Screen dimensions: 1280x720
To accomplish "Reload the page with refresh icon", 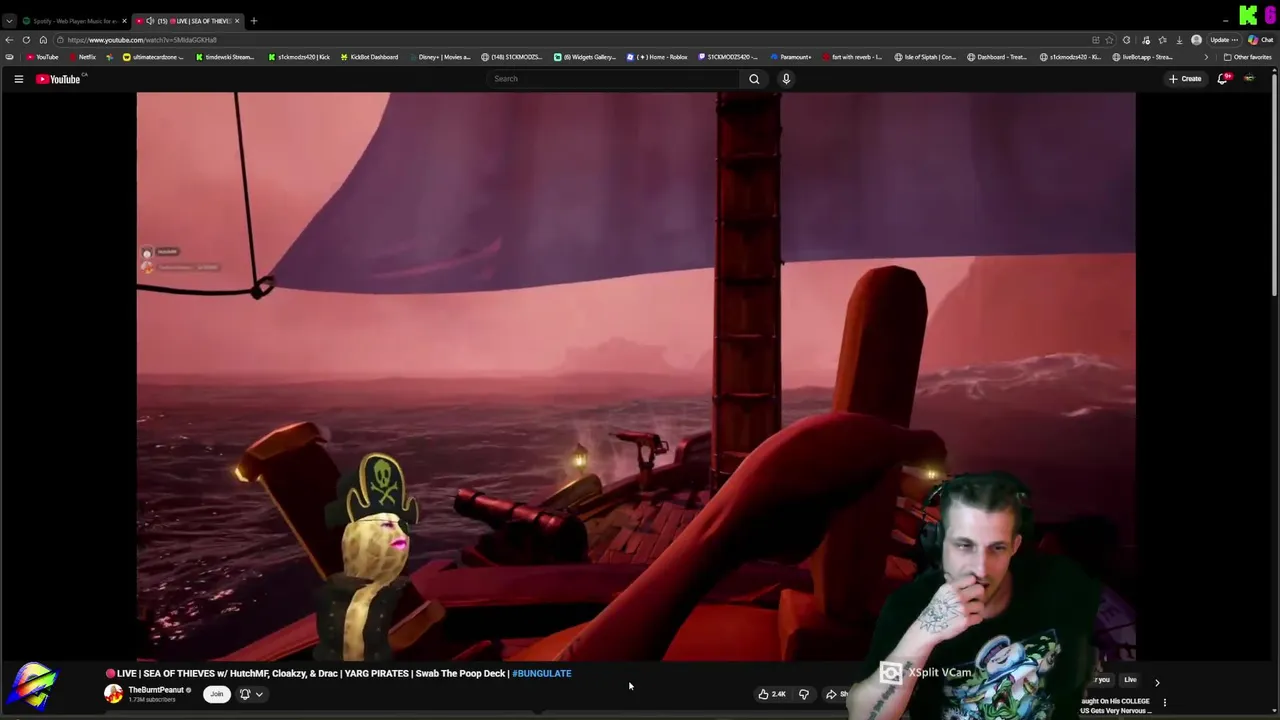I will tap(26, 40).
